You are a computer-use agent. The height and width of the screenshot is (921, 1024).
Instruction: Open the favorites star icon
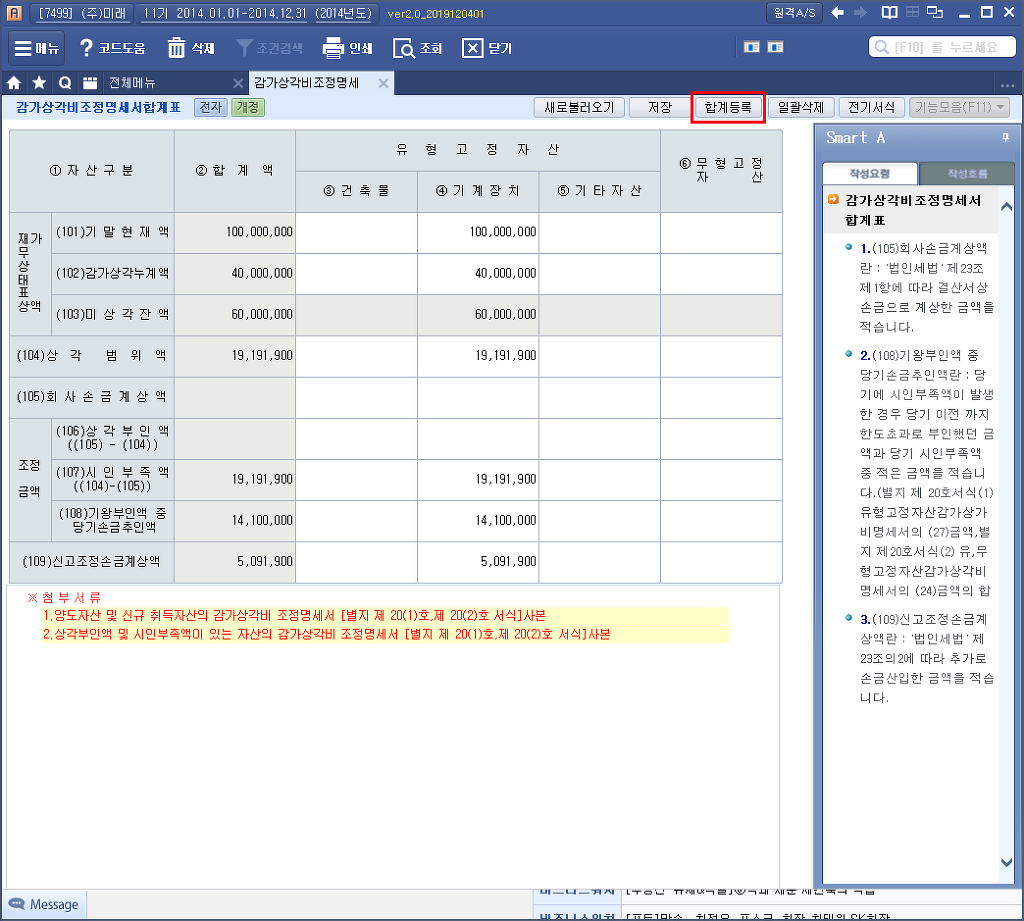39,83
